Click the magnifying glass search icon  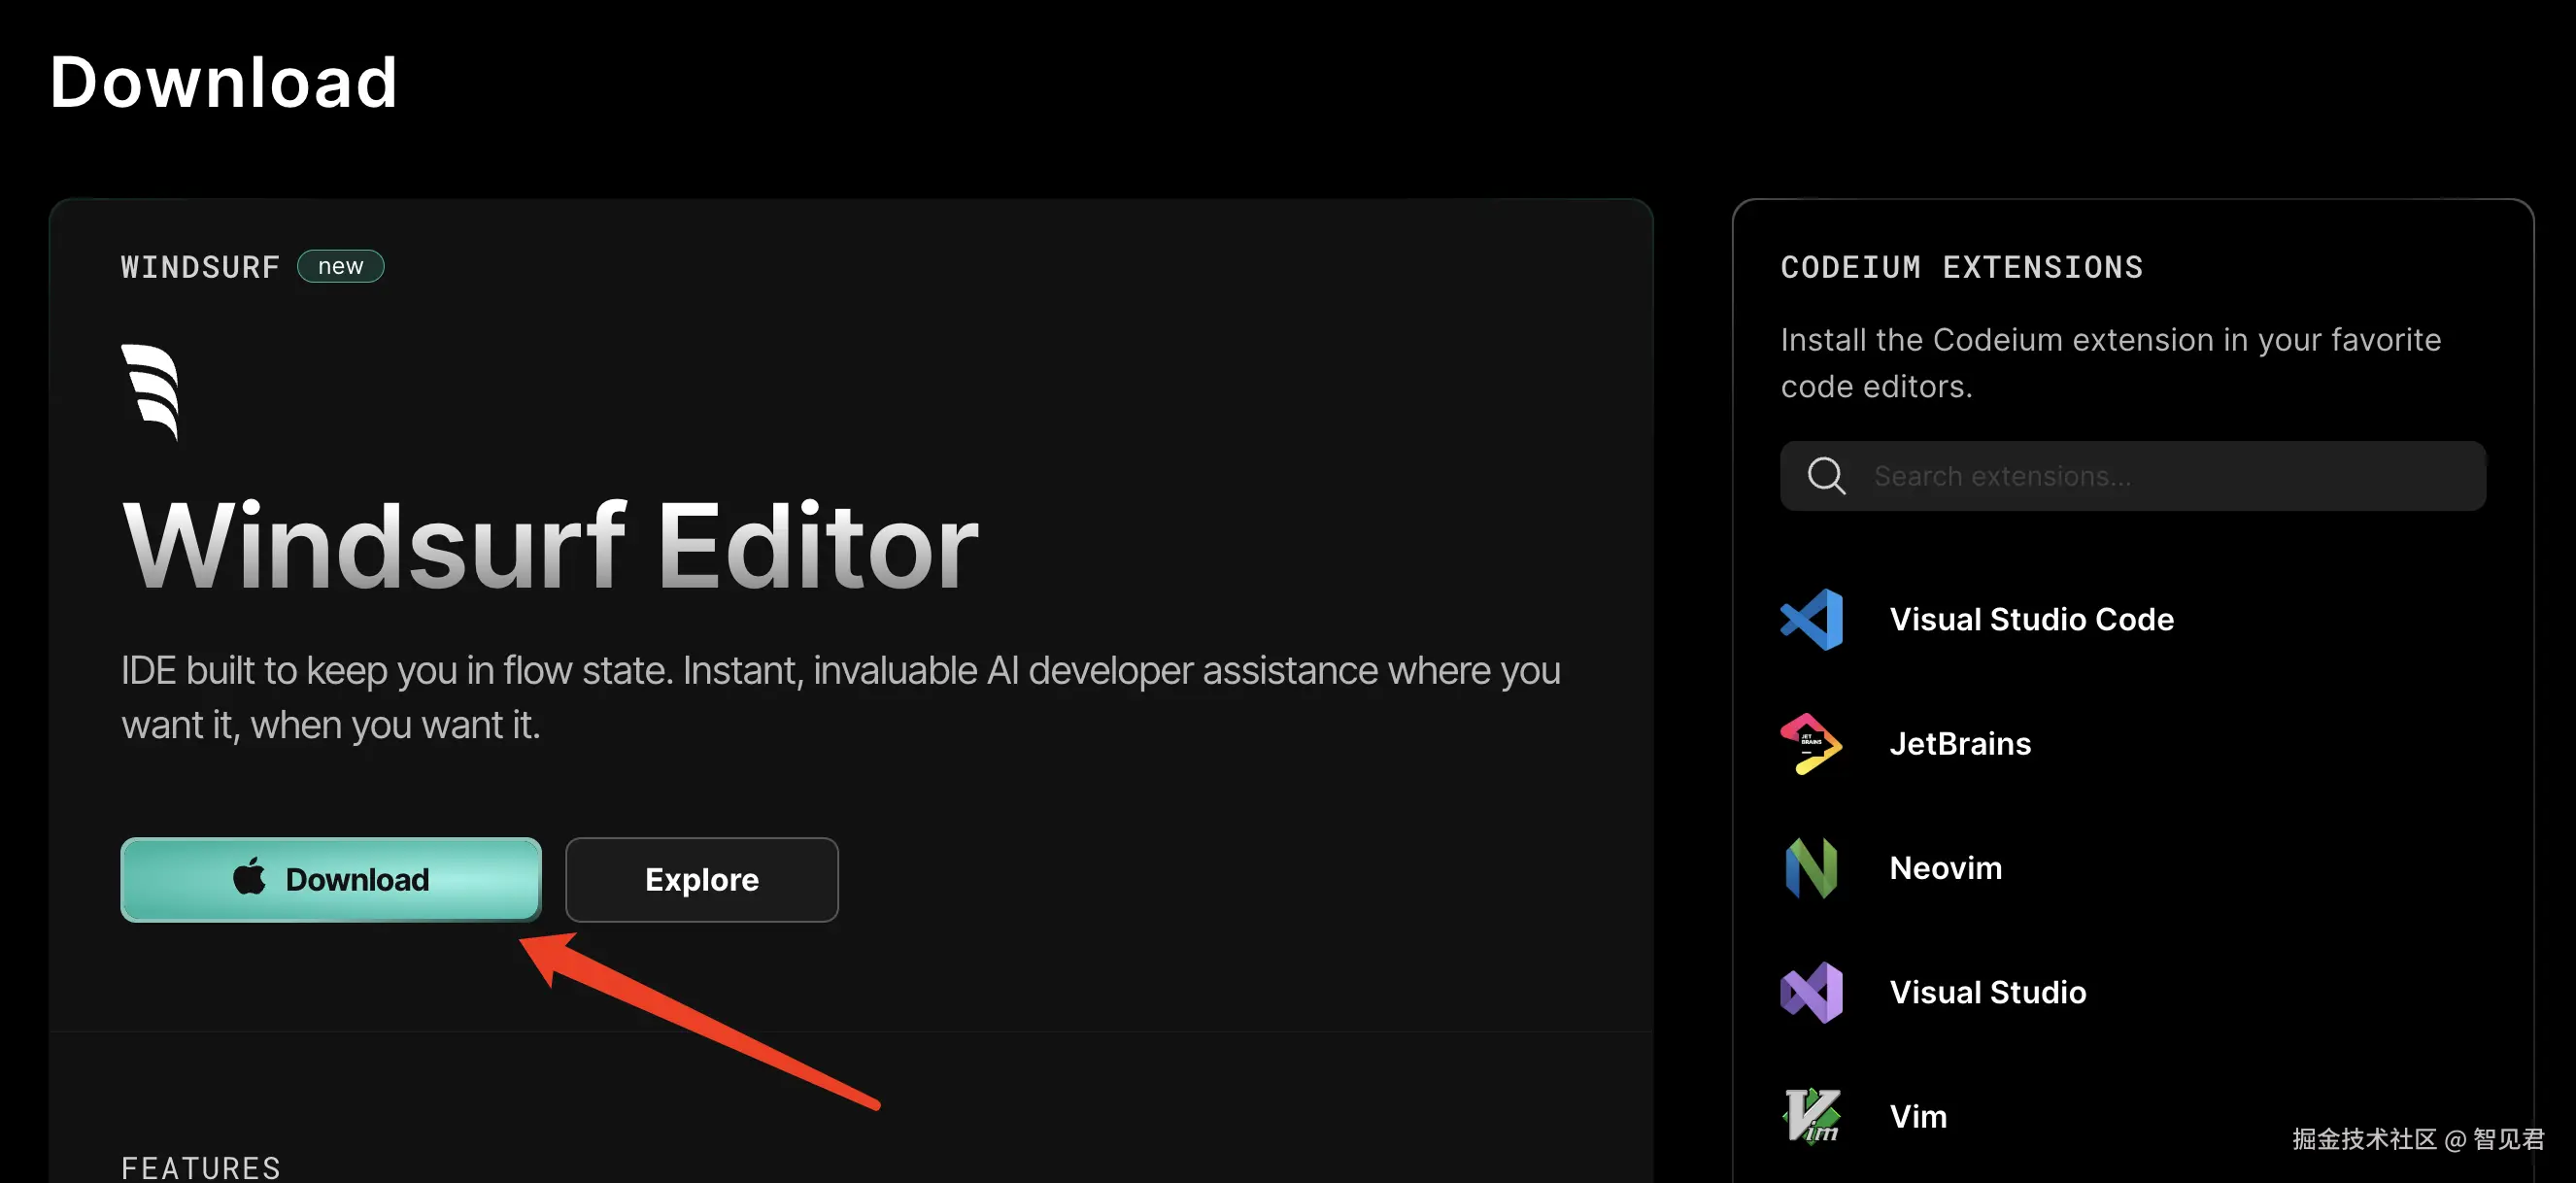(x=1826, y=476)
